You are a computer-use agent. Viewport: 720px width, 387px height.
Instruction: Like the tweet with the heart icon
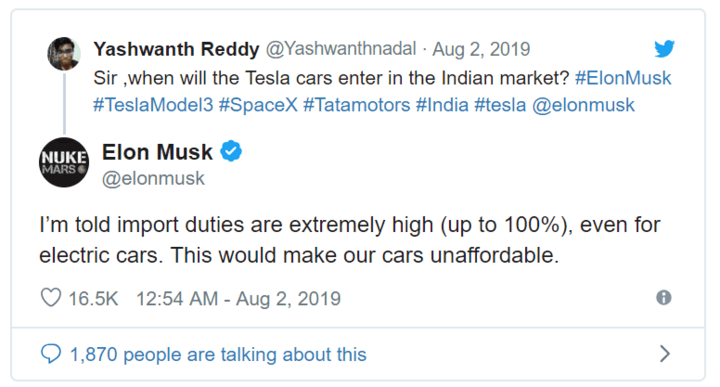click(x=51, y=297)
